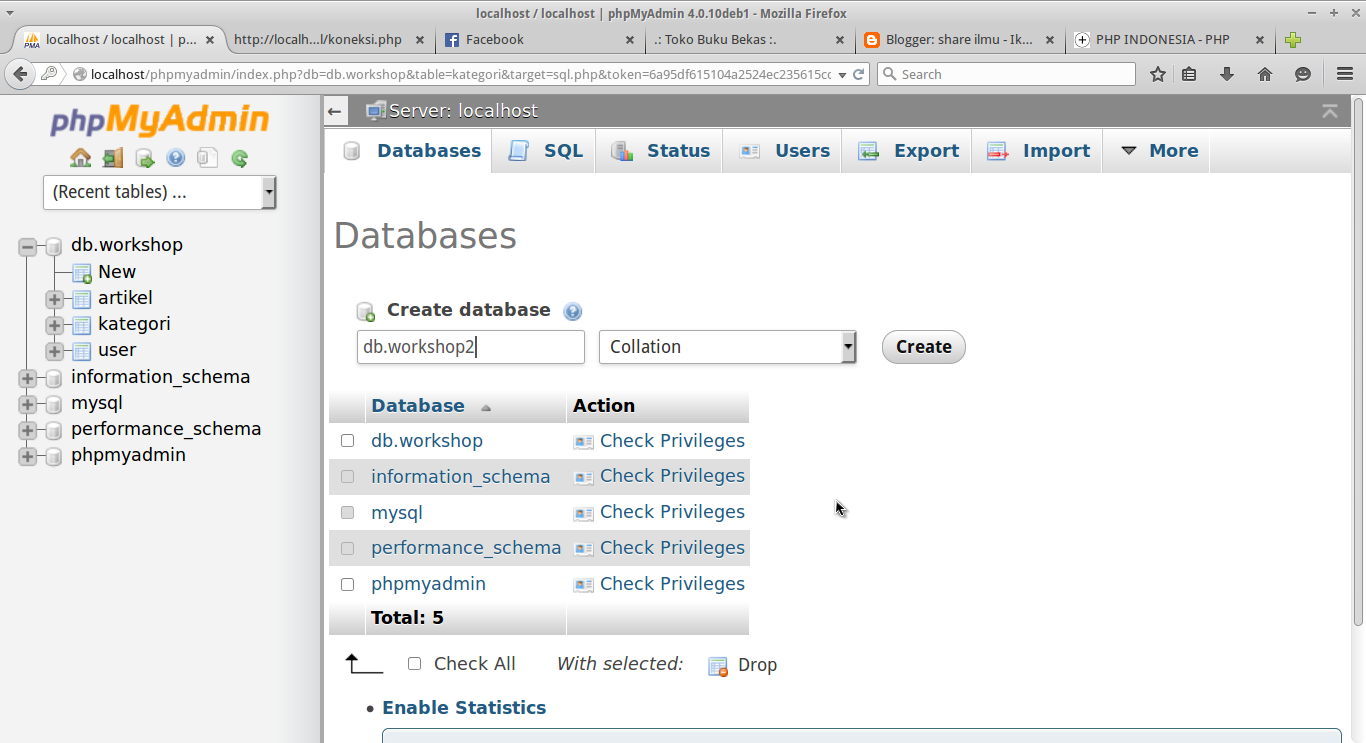Bookmark this page with star icon
1366x743 pixels.
(1158, 74)
